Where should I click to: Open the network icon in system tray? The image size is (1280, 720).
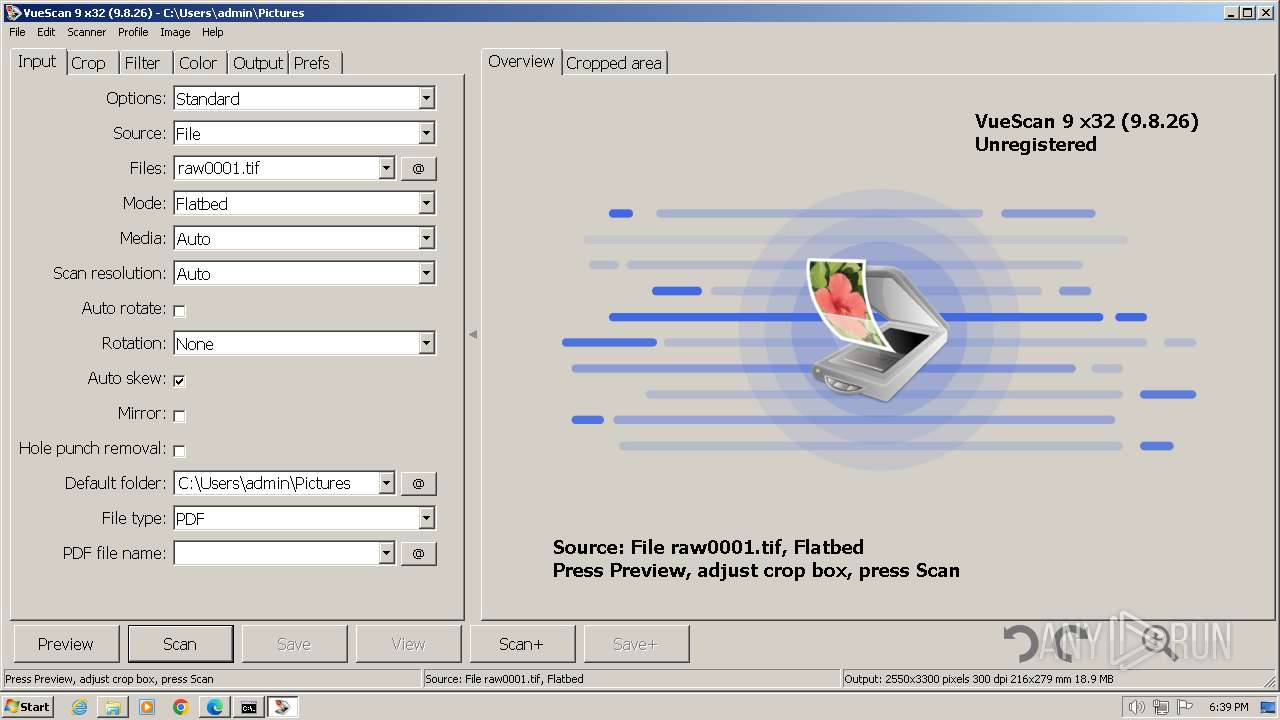click(x=1161, y=707)
